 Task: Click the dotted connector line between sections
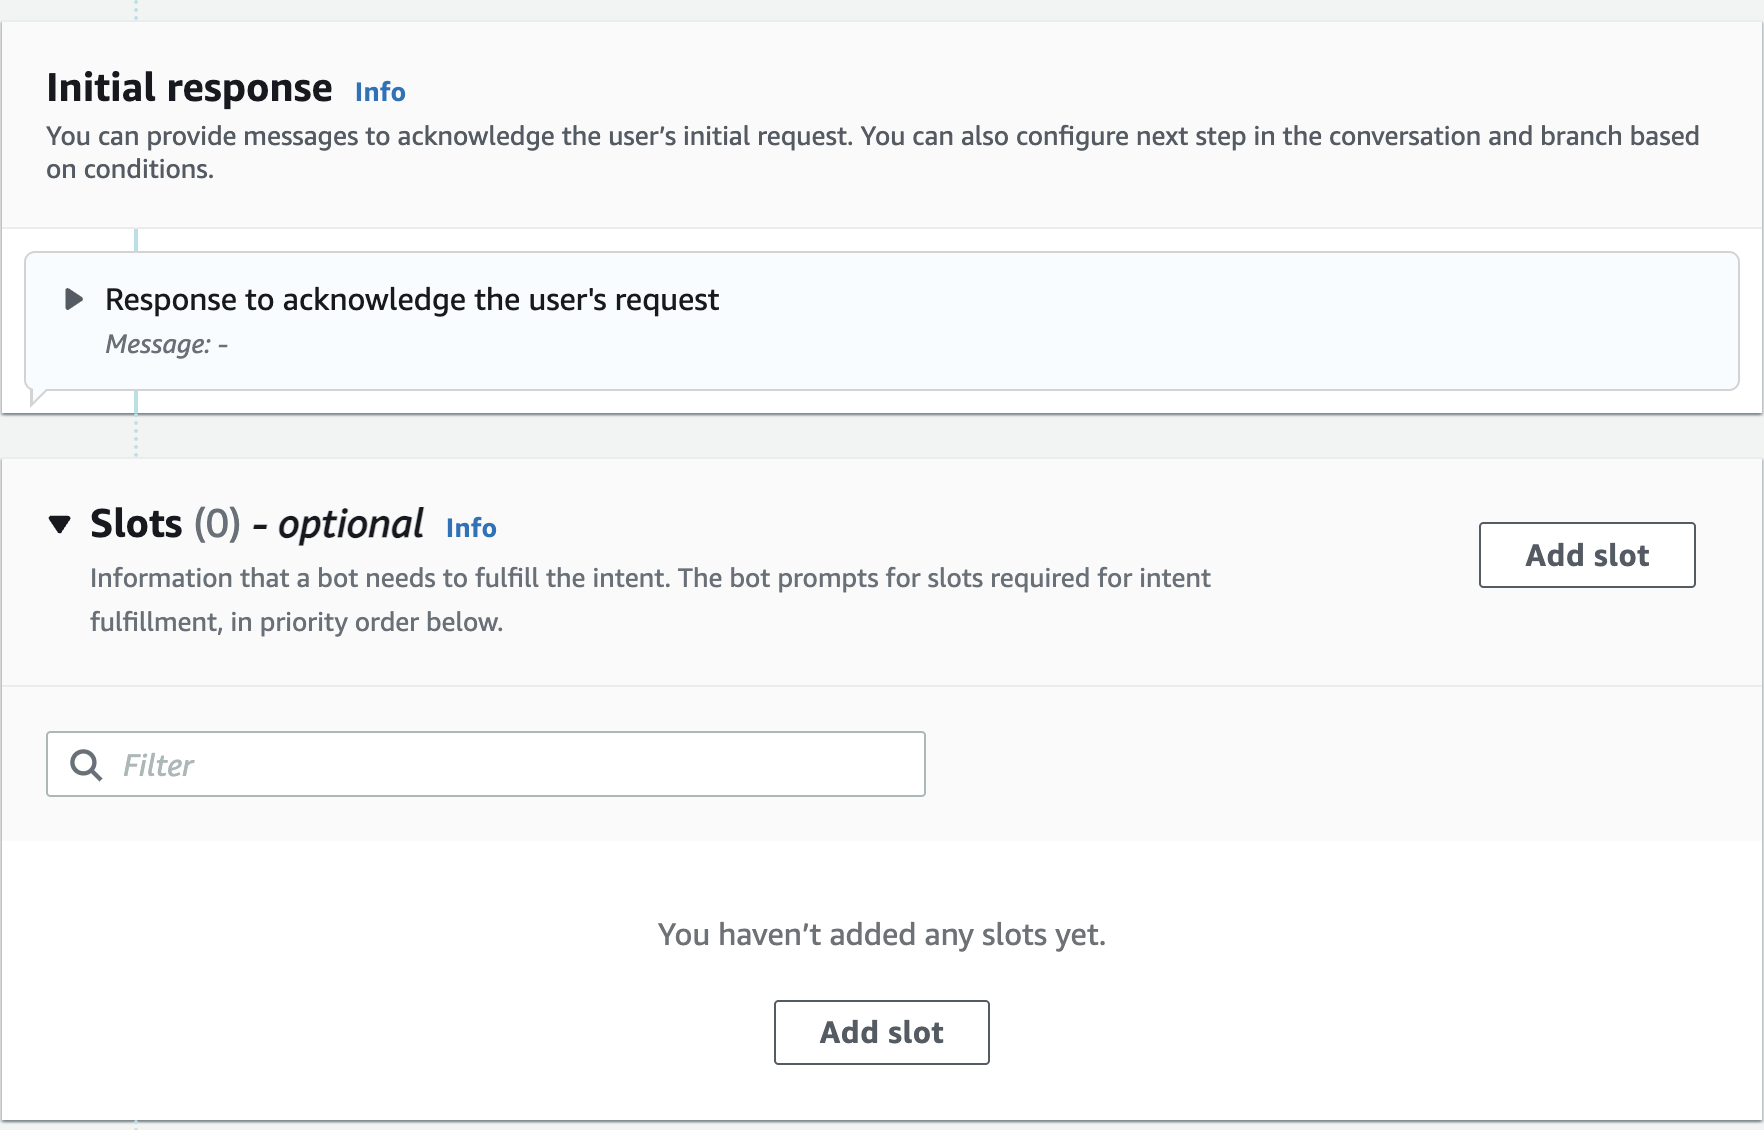(136, 437)
